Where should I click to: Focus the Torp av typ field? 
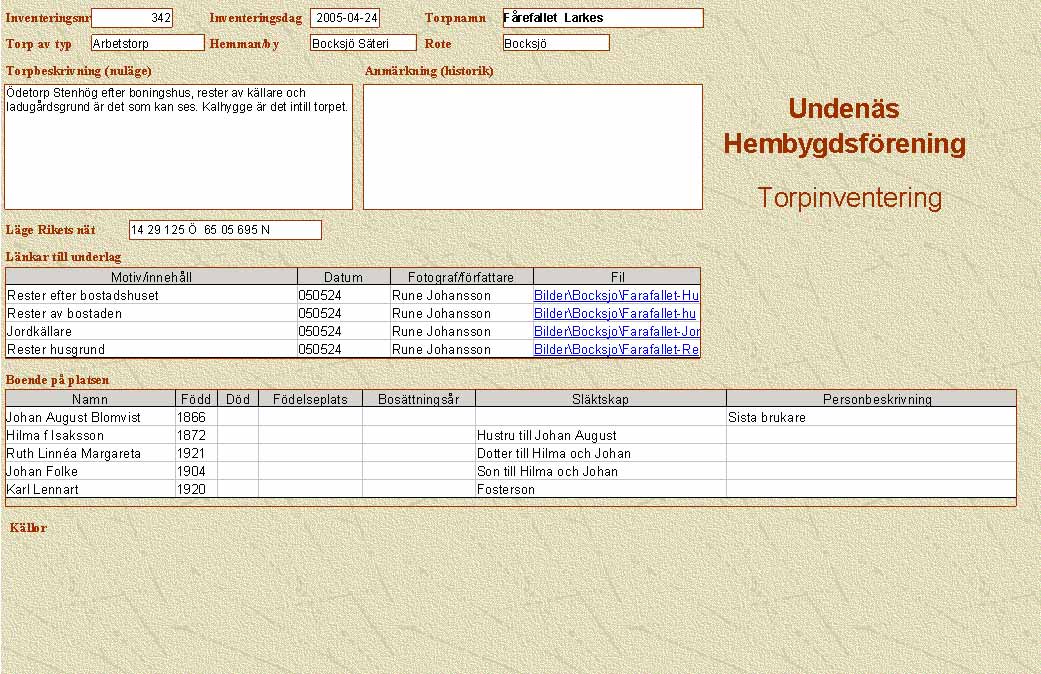147,43
